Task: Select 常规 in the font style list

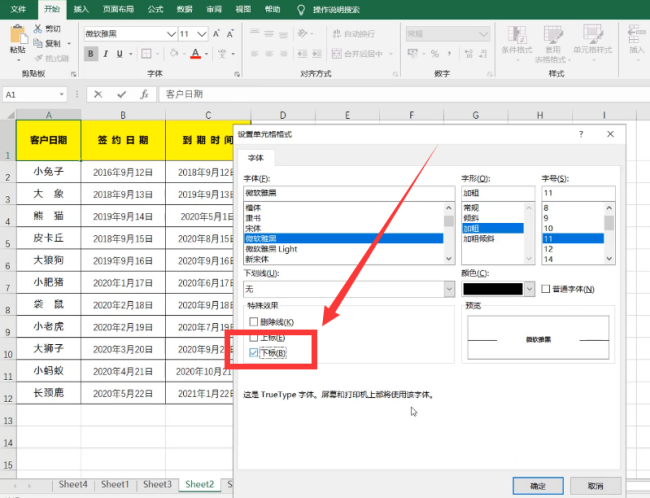Action: (493, 208)
